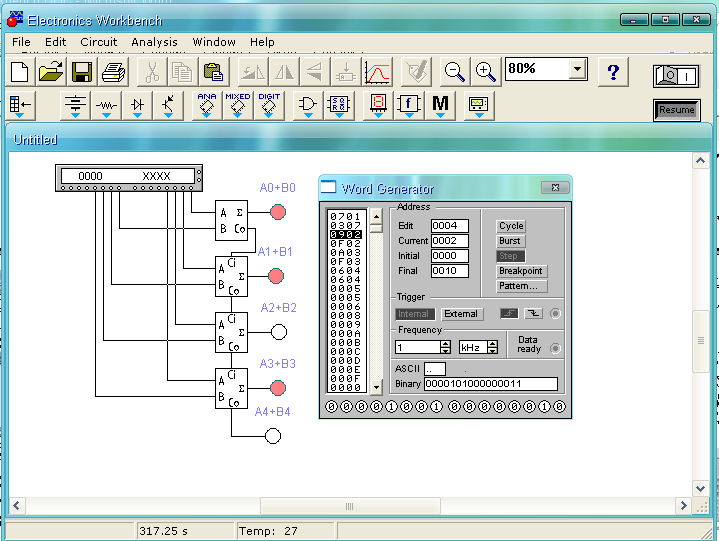719x541 pixels.
Task: Click the Help question mark icon
Action: pyautogui.click(x=613, y=72)
